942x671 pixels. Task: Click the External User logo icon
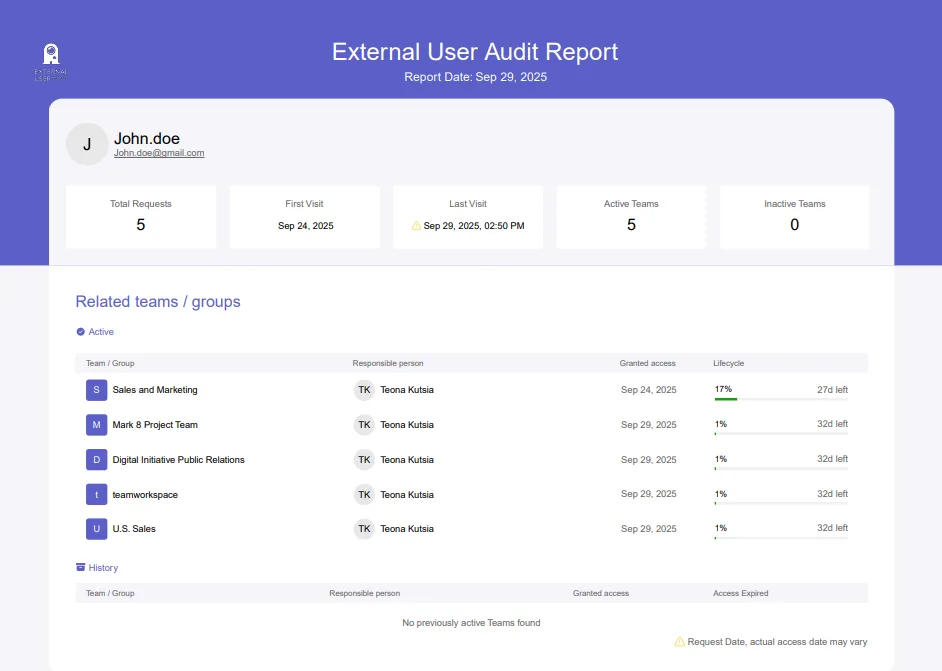tap(51, 61)
